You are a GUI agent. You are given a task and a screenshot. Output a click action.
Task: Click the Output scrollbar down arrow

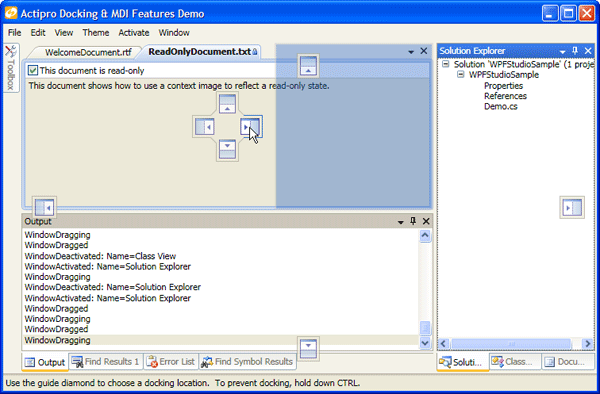(x=425, y=342)
